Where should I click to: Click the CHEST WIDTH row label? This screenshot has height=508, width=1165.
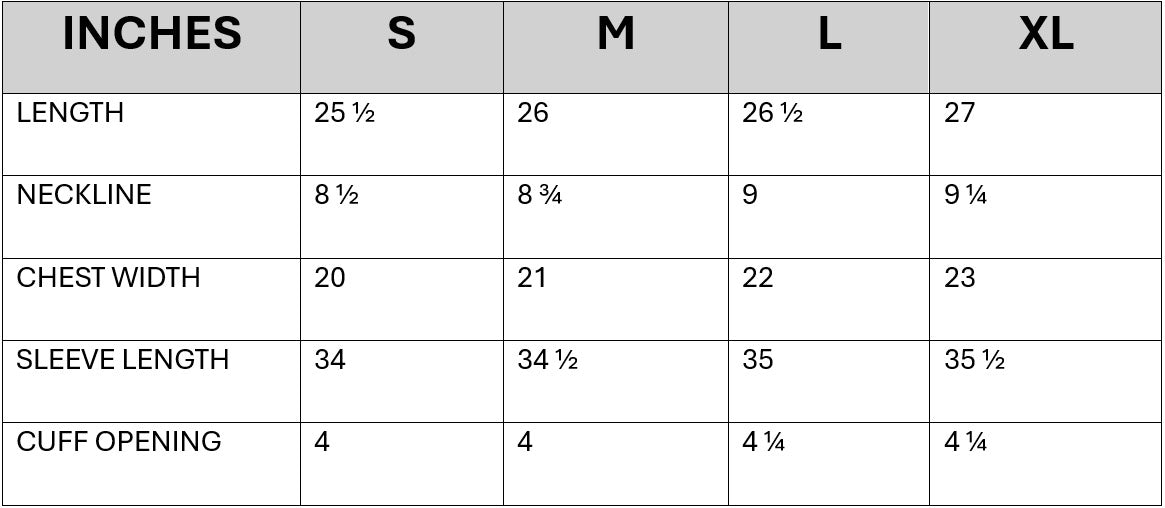[x=108, y=277]
